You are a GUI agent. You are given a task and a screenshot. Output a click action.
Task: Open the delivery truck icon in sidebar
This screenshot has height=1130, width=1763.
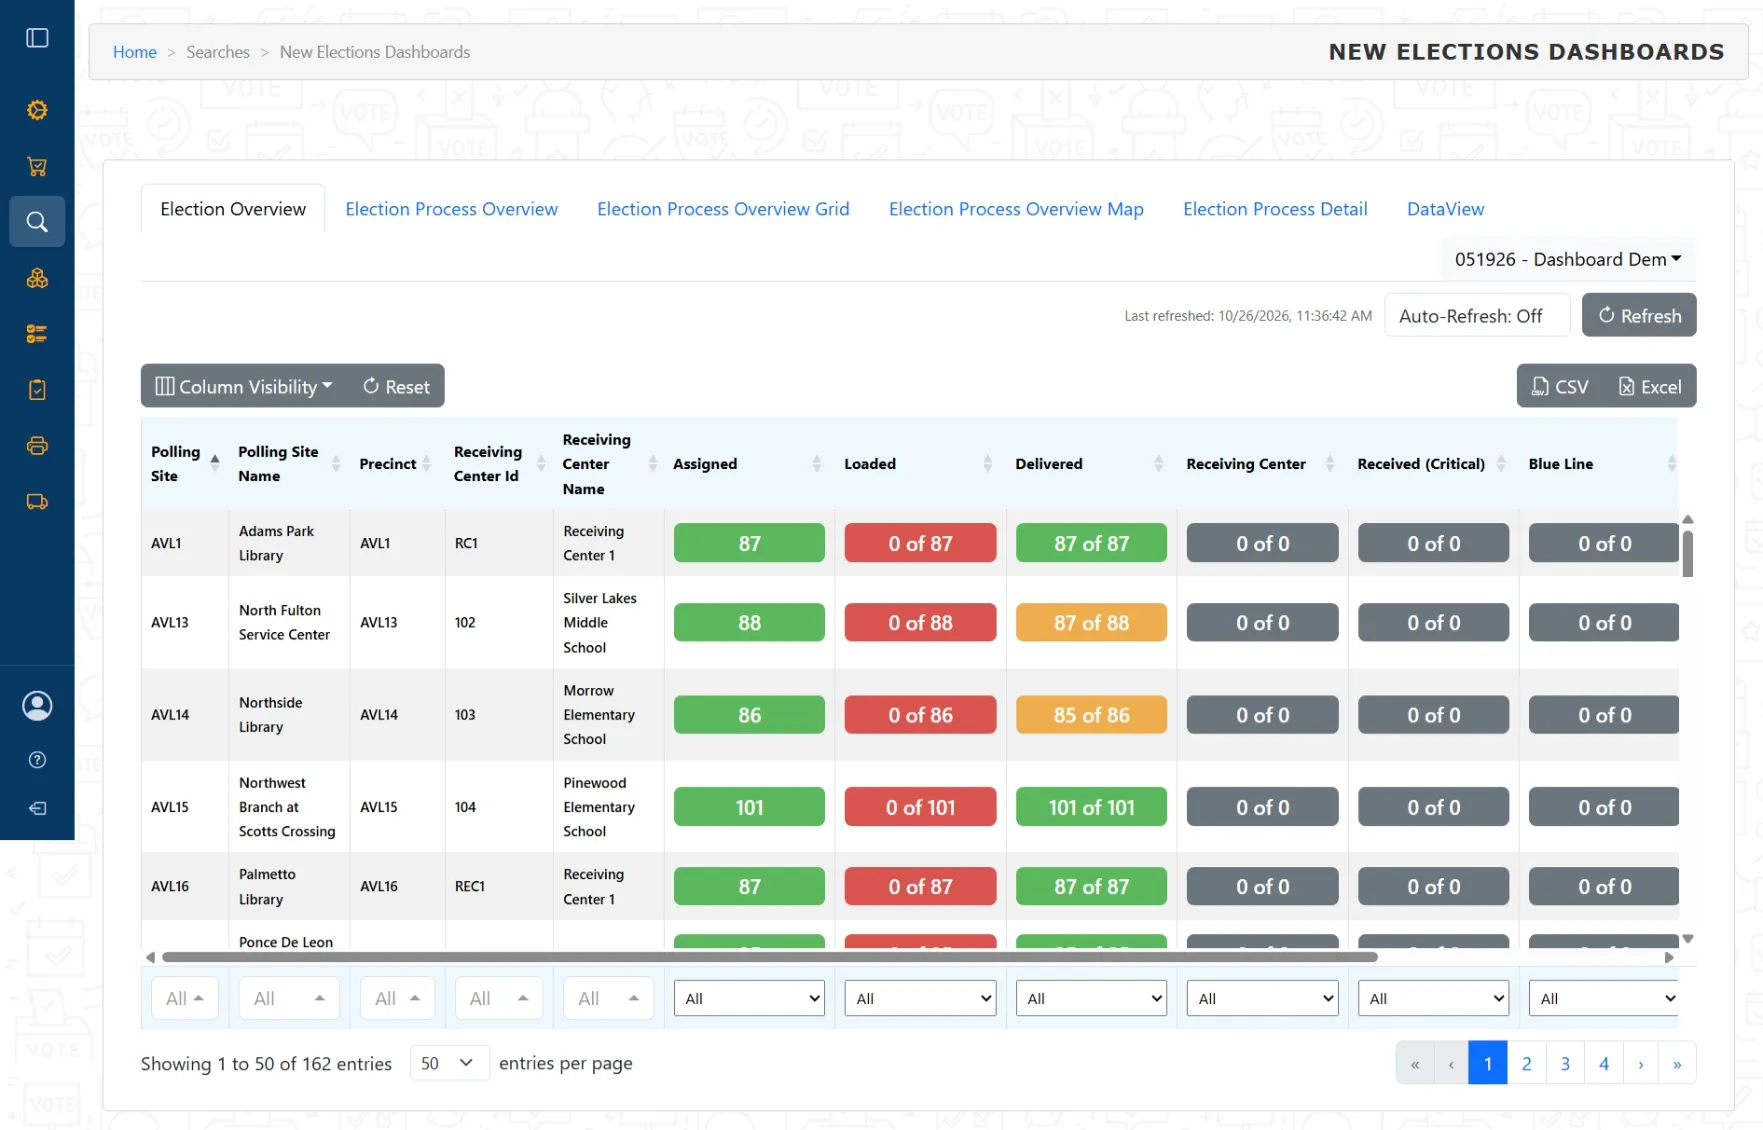click(37, 502)
